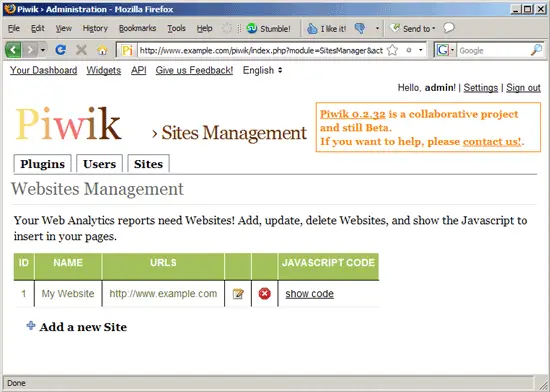
Task: Click the My Website name cell
Action: pos(68,293)
